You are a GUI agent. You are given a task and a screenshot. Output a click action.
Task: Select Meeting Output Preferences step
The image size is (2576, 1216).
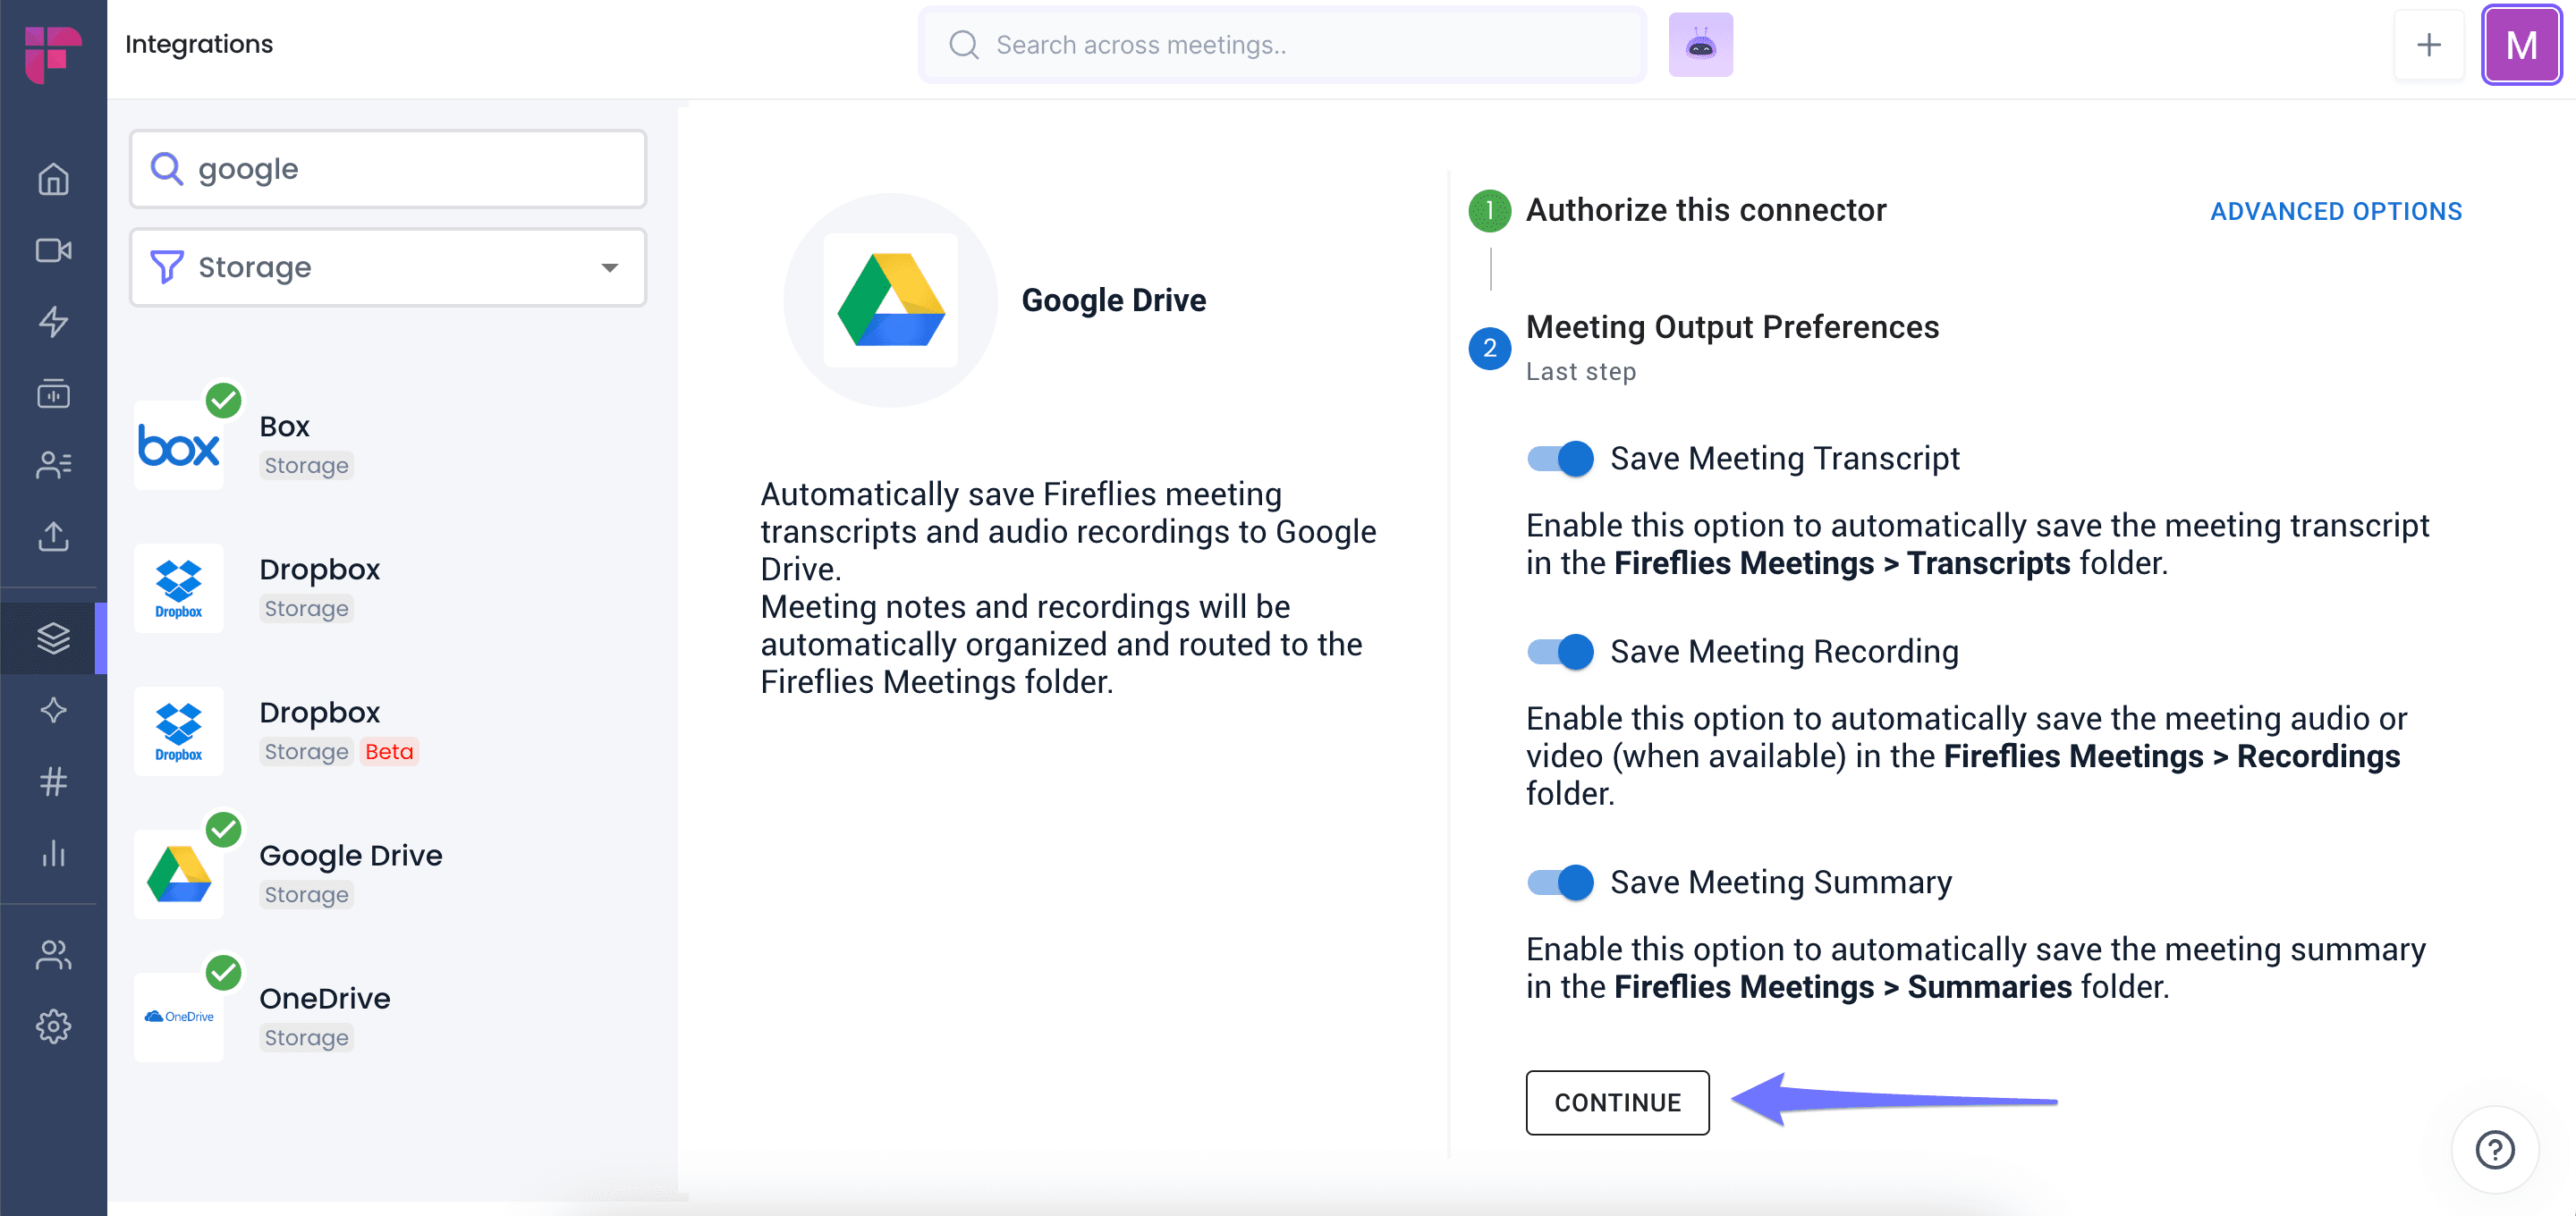(x=1732, y=327)
